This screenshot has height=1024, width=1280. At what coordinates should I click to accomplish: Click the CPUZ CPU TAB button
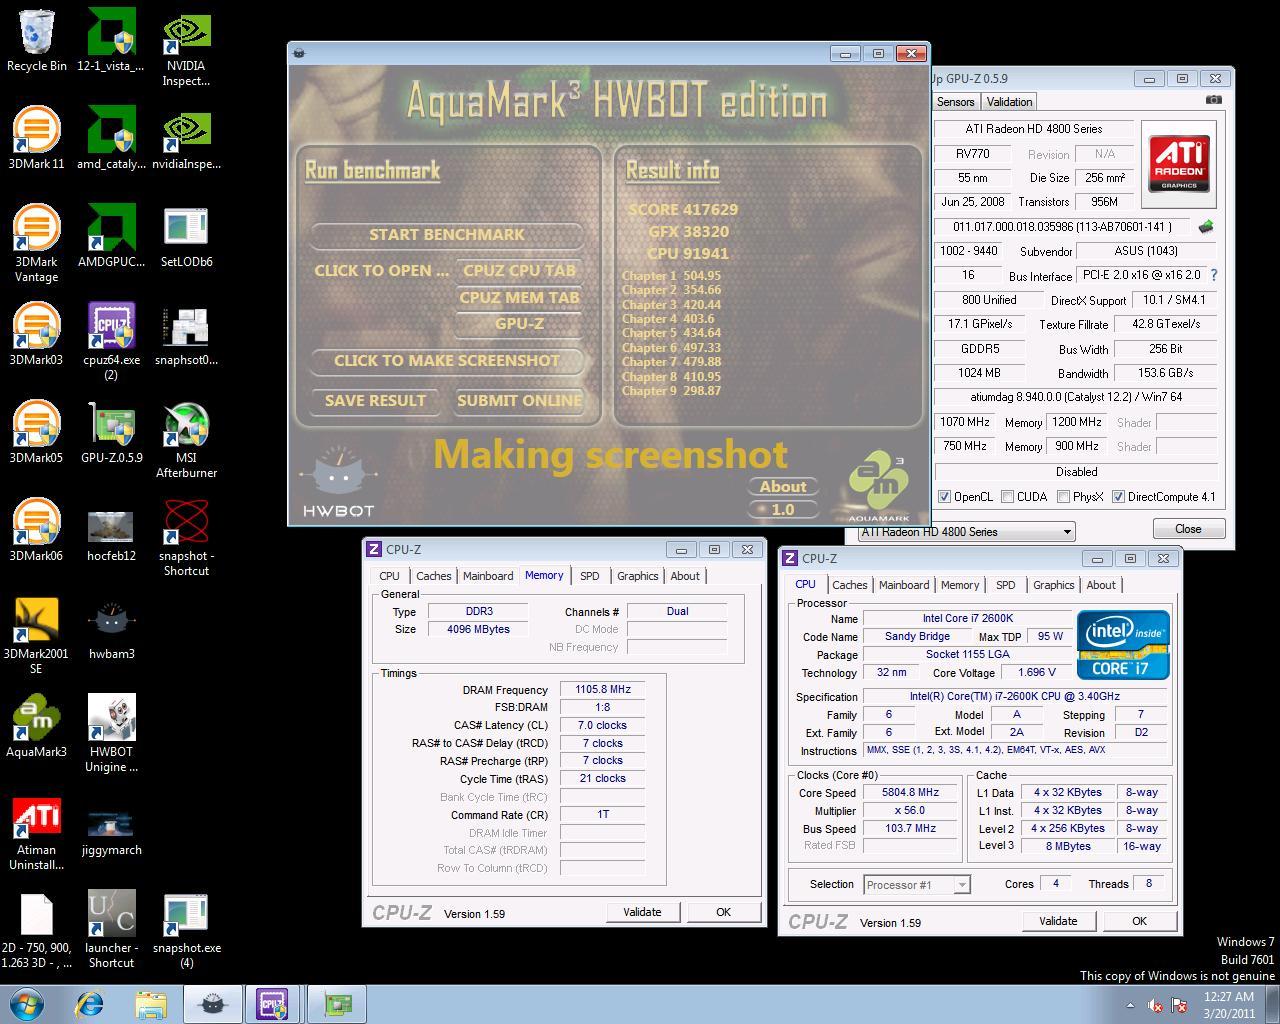click(x=519, y=270)
